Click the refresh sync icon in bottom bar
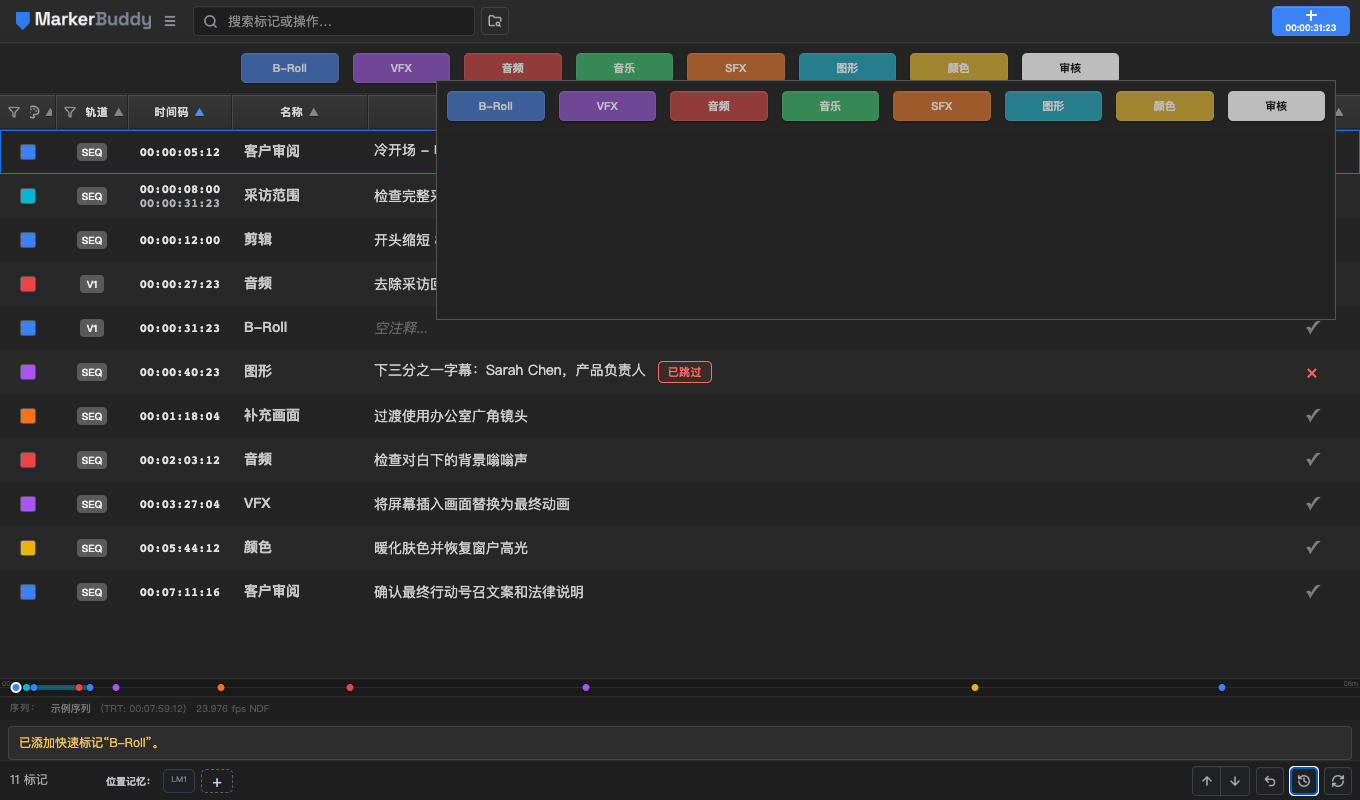 click(1338, 781)
